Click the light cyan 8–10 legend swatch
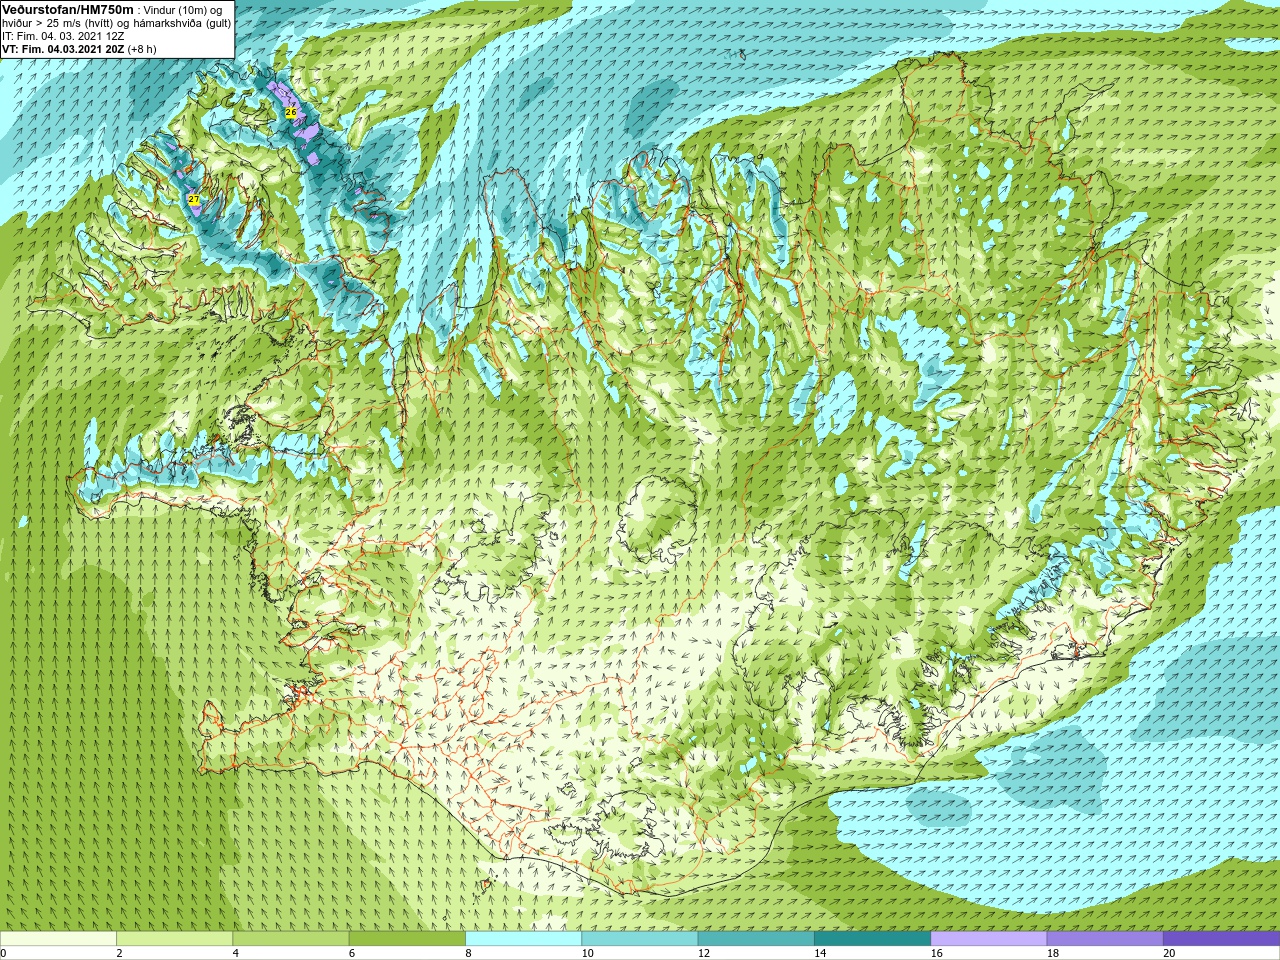 pyautogui.click(x=523, y=939)
